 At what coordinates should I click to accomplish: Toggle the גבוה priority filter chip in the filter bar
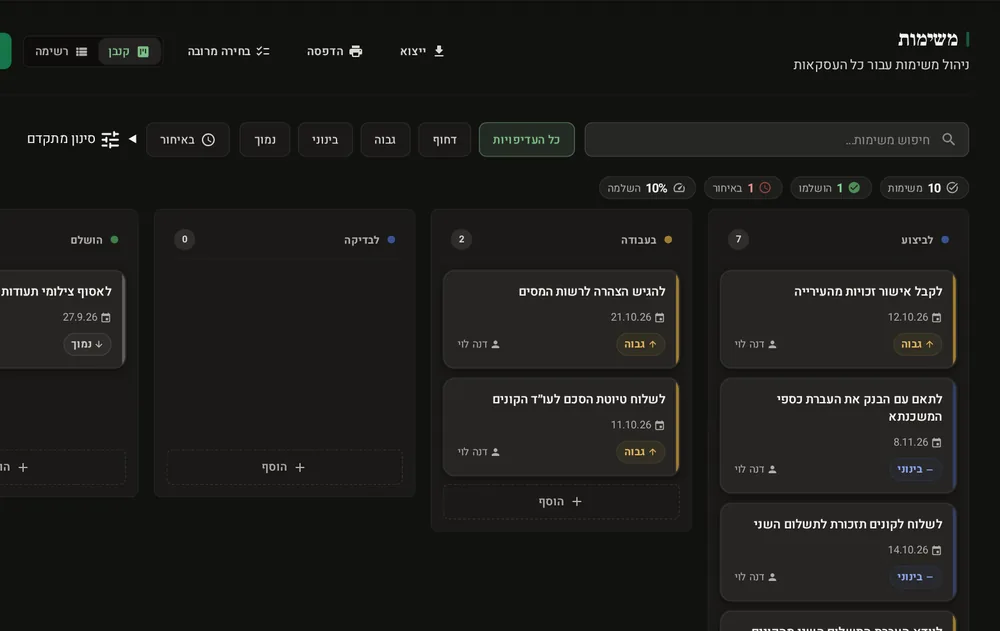[385, 140]
